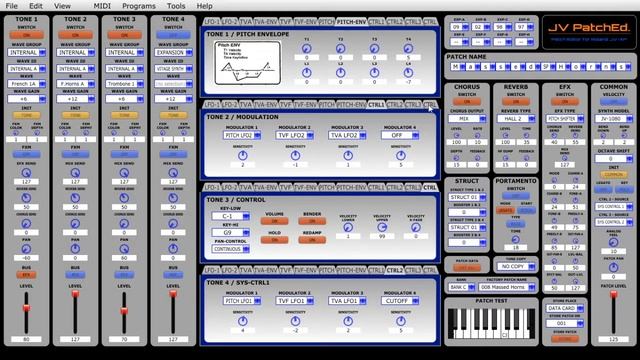The height and width of the screenshot is (360, 640).
Task: Click Tone 2 Modulator 1 sensitivity knob
Action: (x=242, y=156)
